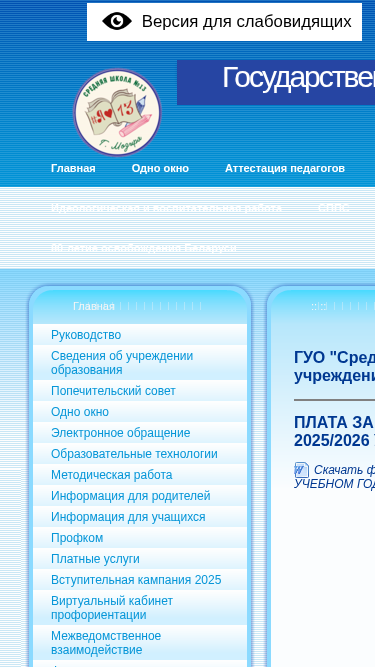Open Версия для слабовидящих accessibility mode
Viewport: 375px width, 667px height.
[224, 22]
